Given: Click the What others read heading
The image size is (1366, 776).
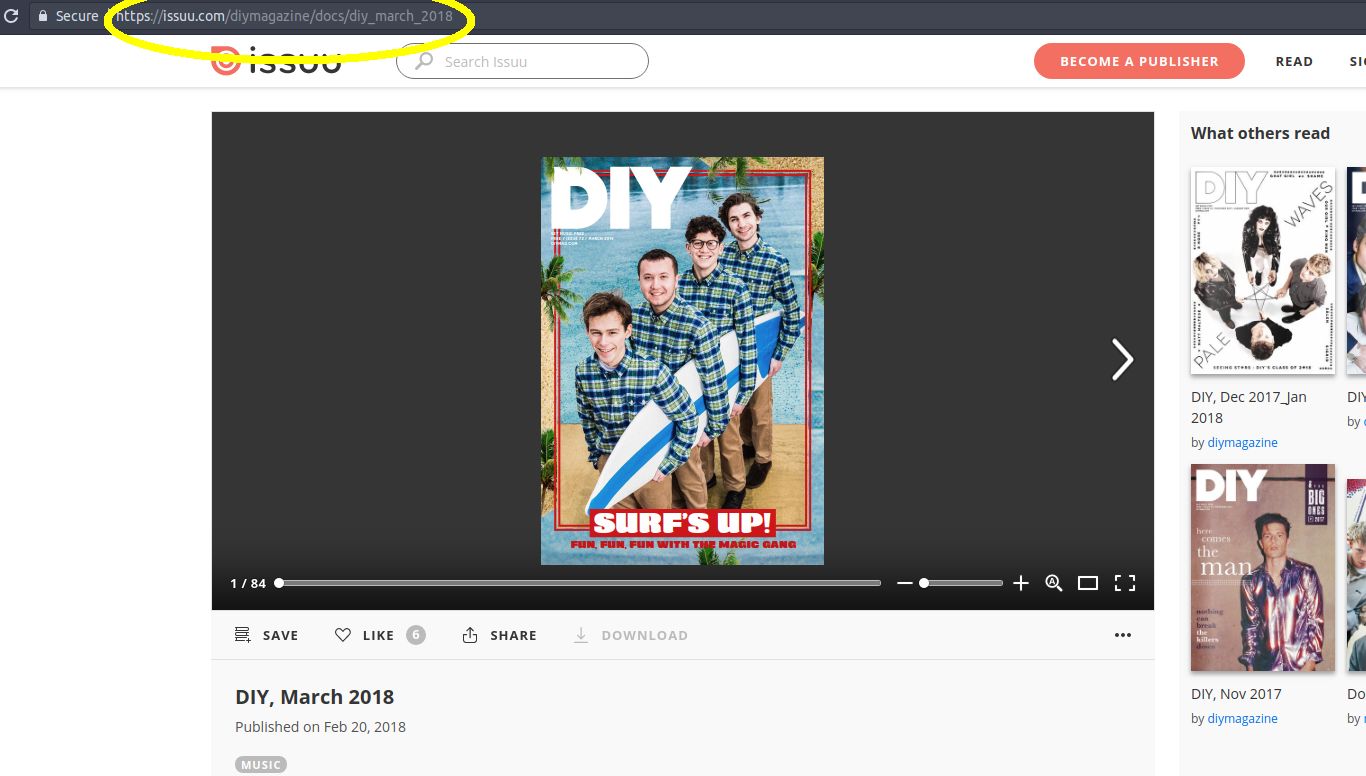Looking at the screenshot, I should pyautogui.click(x=1260, y=133).
